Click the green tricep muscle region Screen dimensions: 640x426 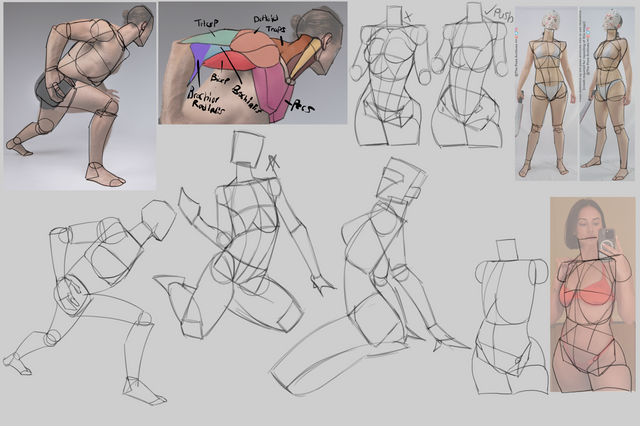[x=209, y=37]
